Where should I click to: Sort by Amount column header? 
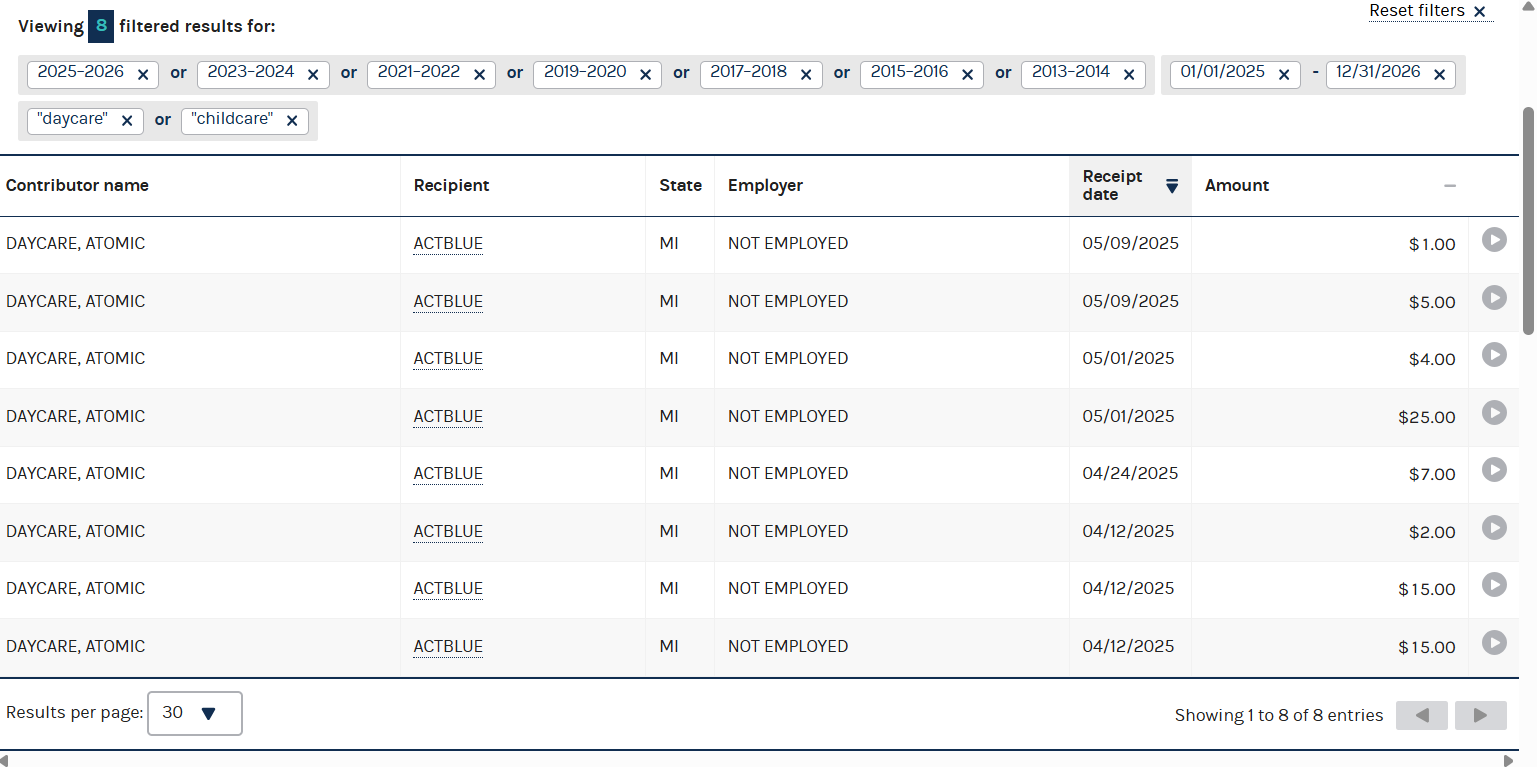tap(1330, 185)
